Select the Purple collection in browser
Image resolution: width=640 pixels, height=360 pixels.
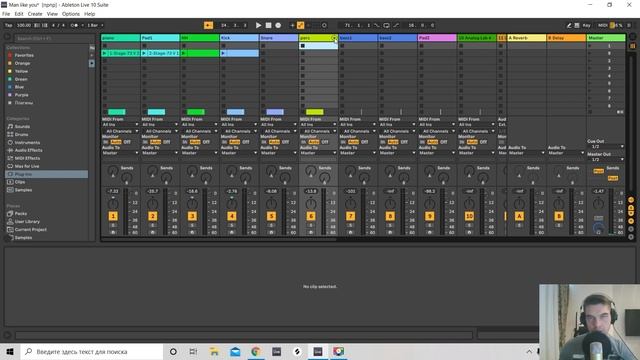(x=21, y=95)
